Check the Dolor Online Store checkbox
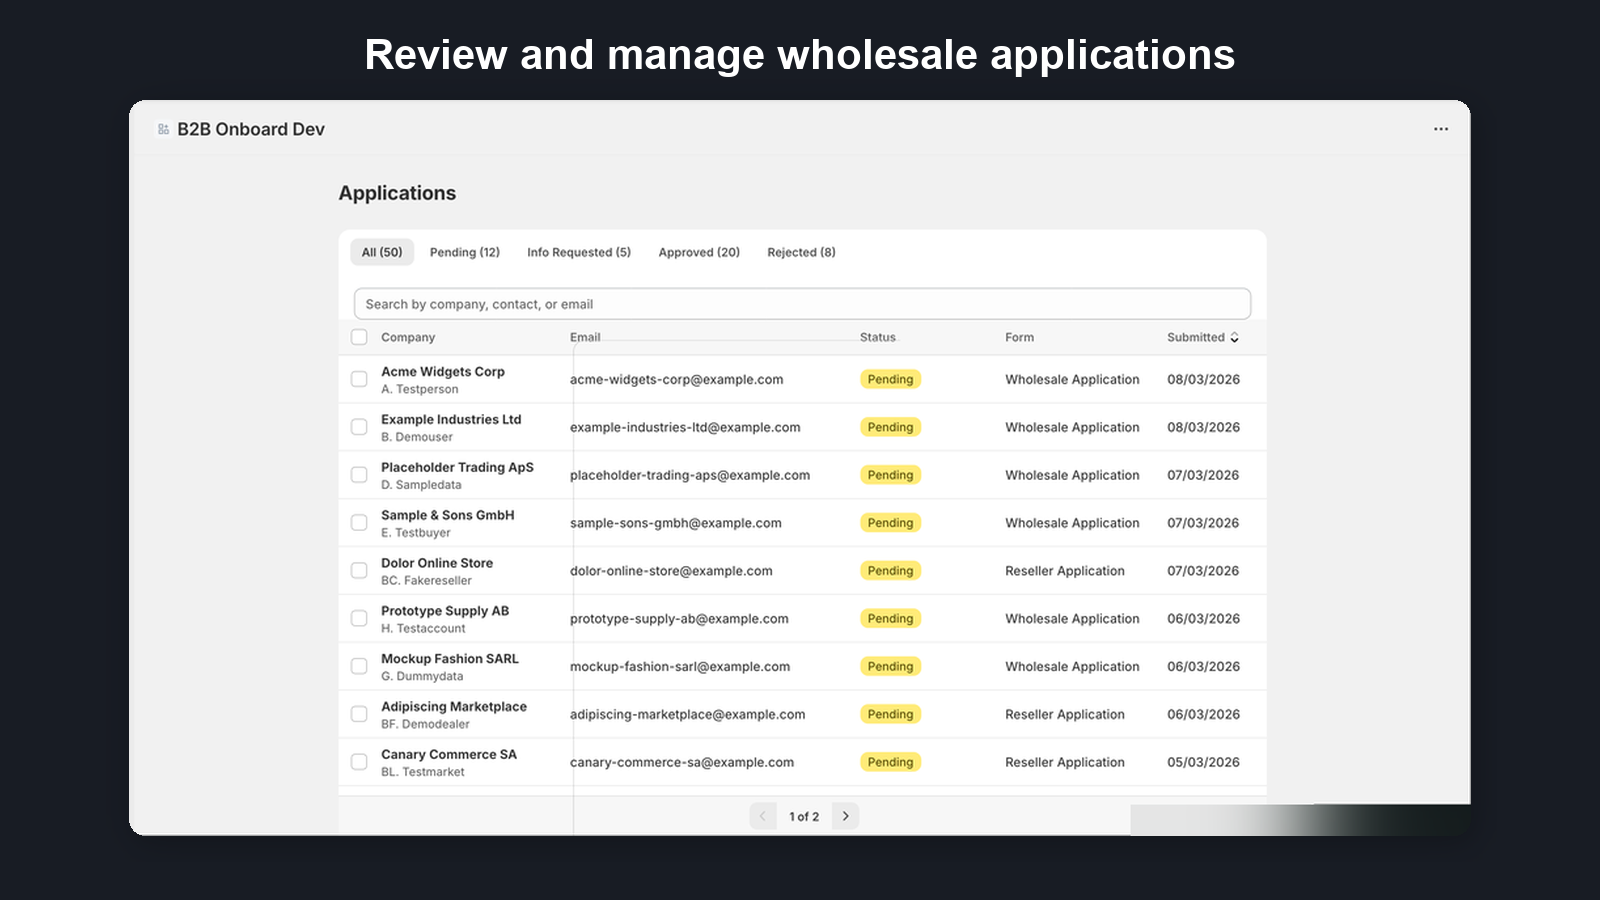1600x900 pixels. [359, 570]
